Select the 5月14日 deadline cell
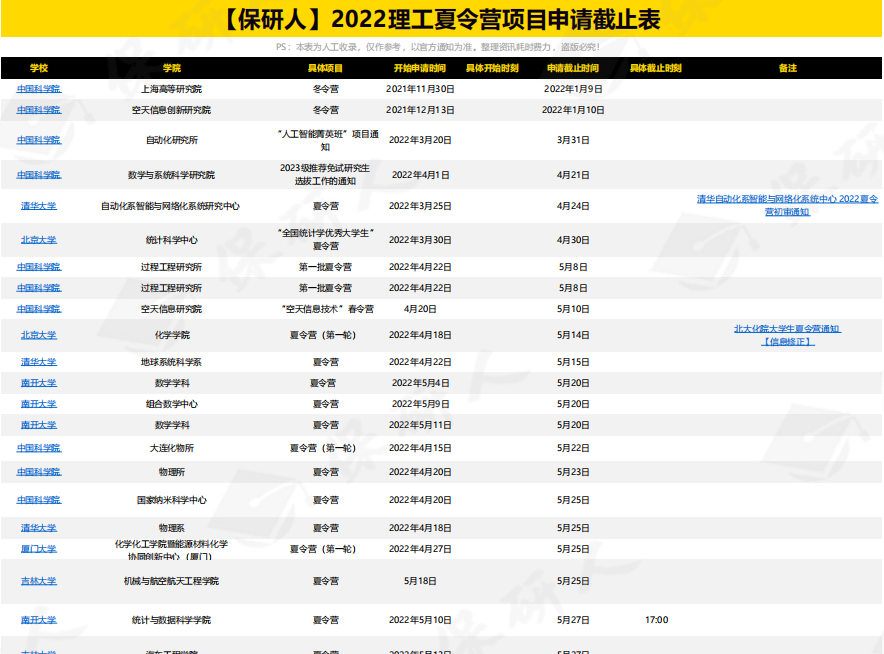The height and width of the screenshot is (654, 884). coord(573,335)
